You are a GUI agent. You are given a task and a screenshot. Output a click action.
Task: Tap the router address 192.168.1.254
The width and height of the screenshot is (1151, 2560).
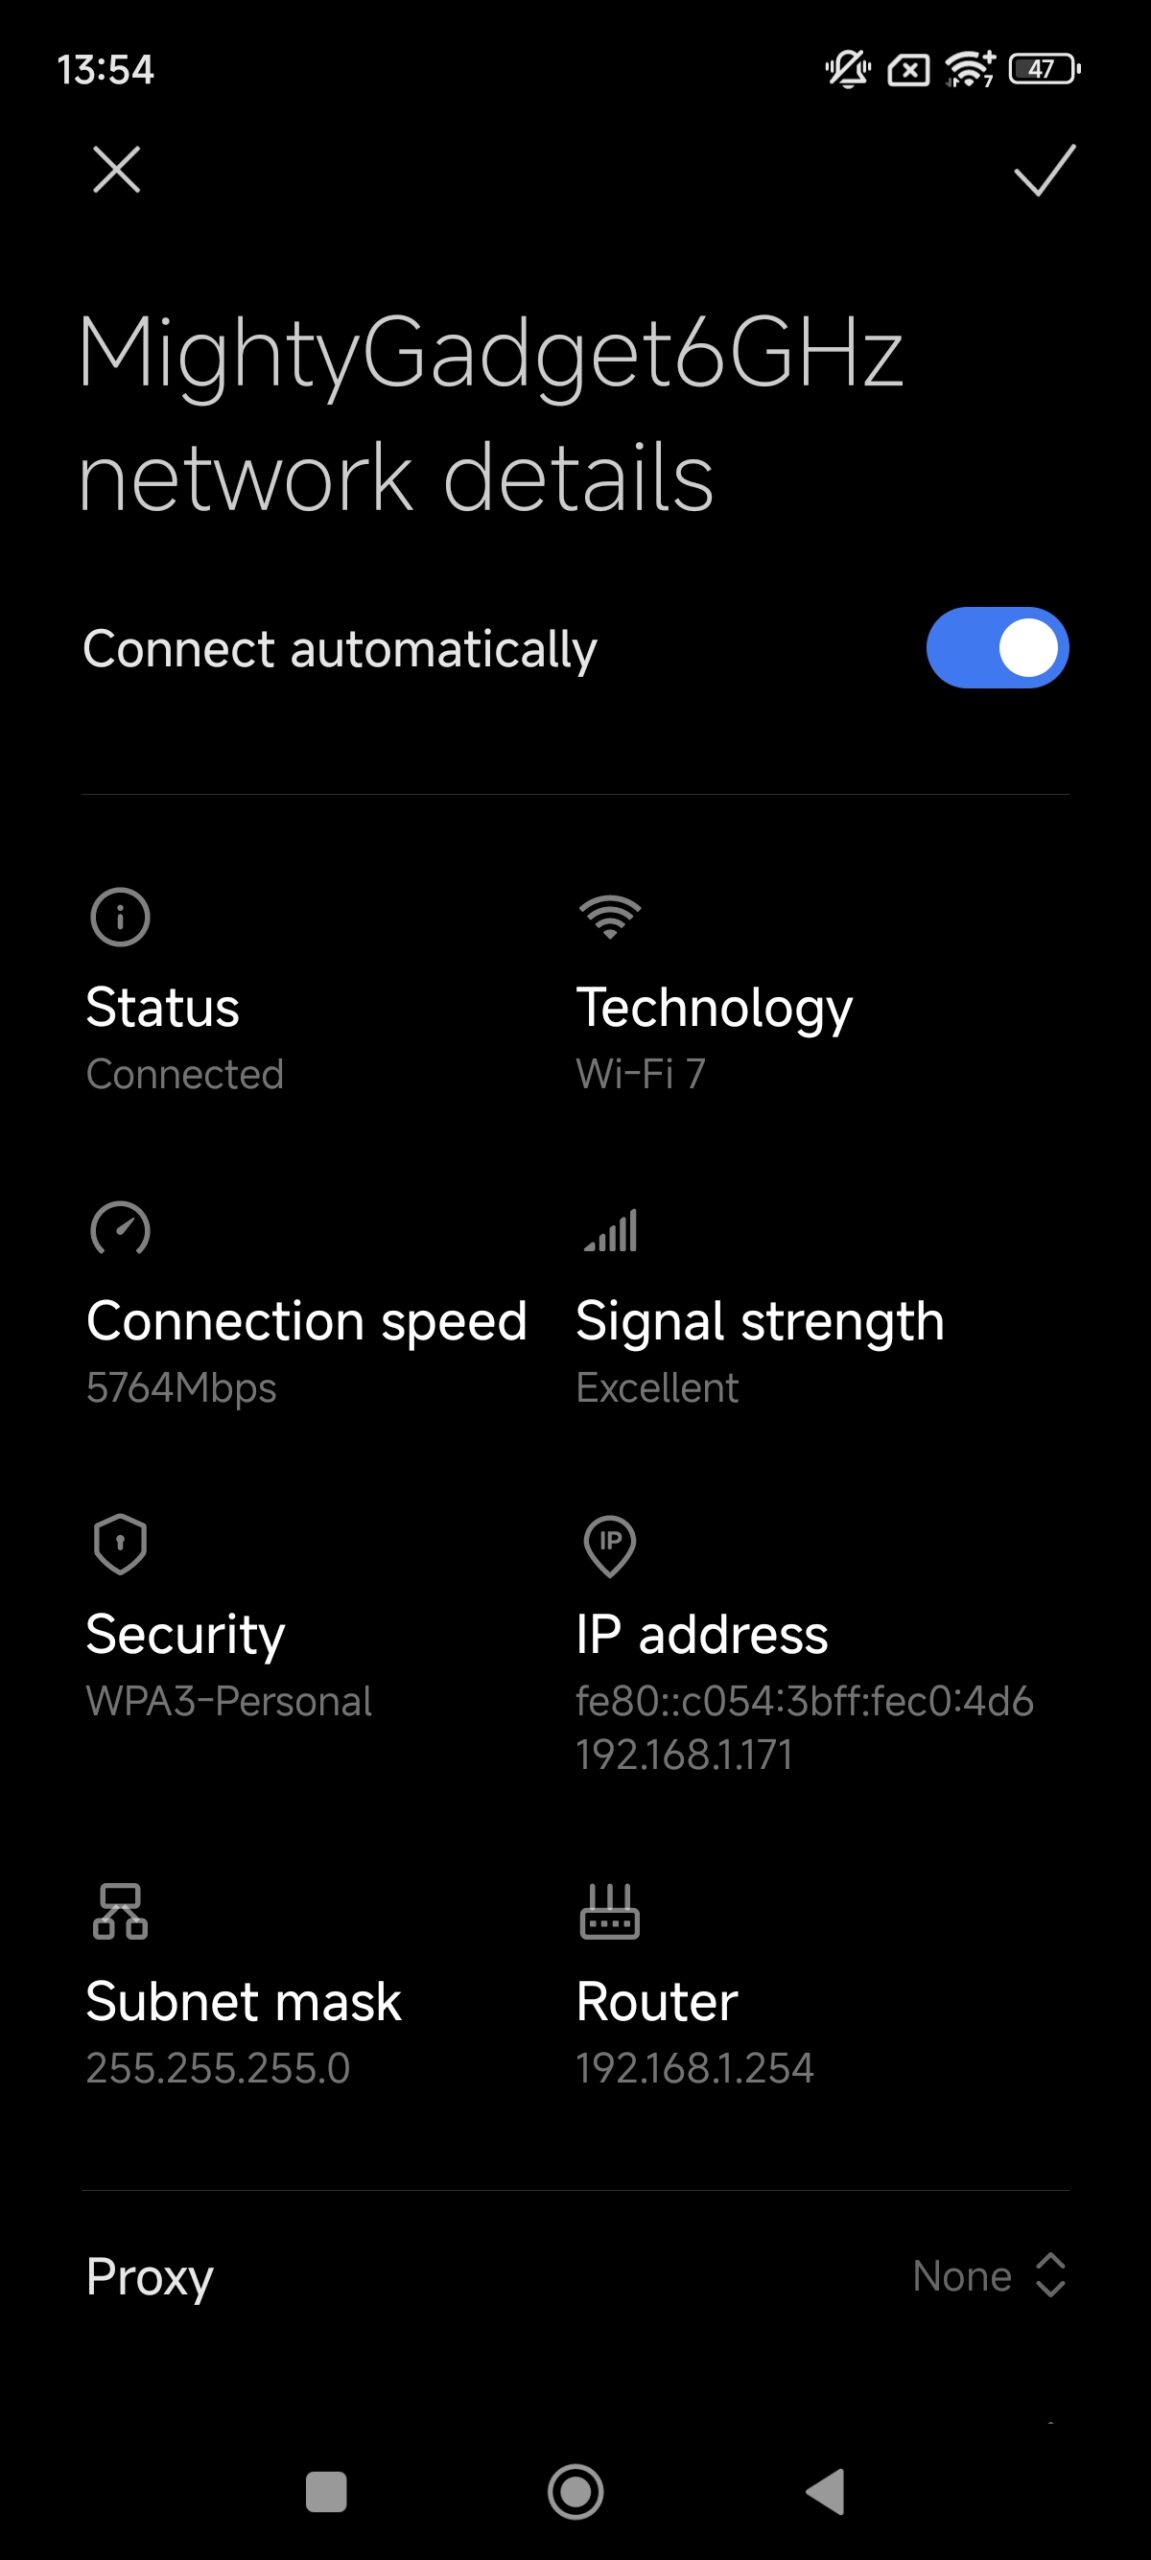click(x=694, y=2068)
